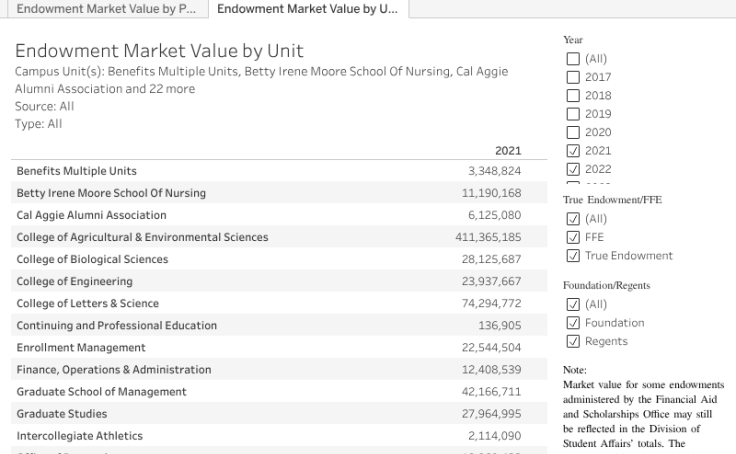Check the 2018 year checkbox
The width and height of the screenshot is (736, 454).
(572, 95)
